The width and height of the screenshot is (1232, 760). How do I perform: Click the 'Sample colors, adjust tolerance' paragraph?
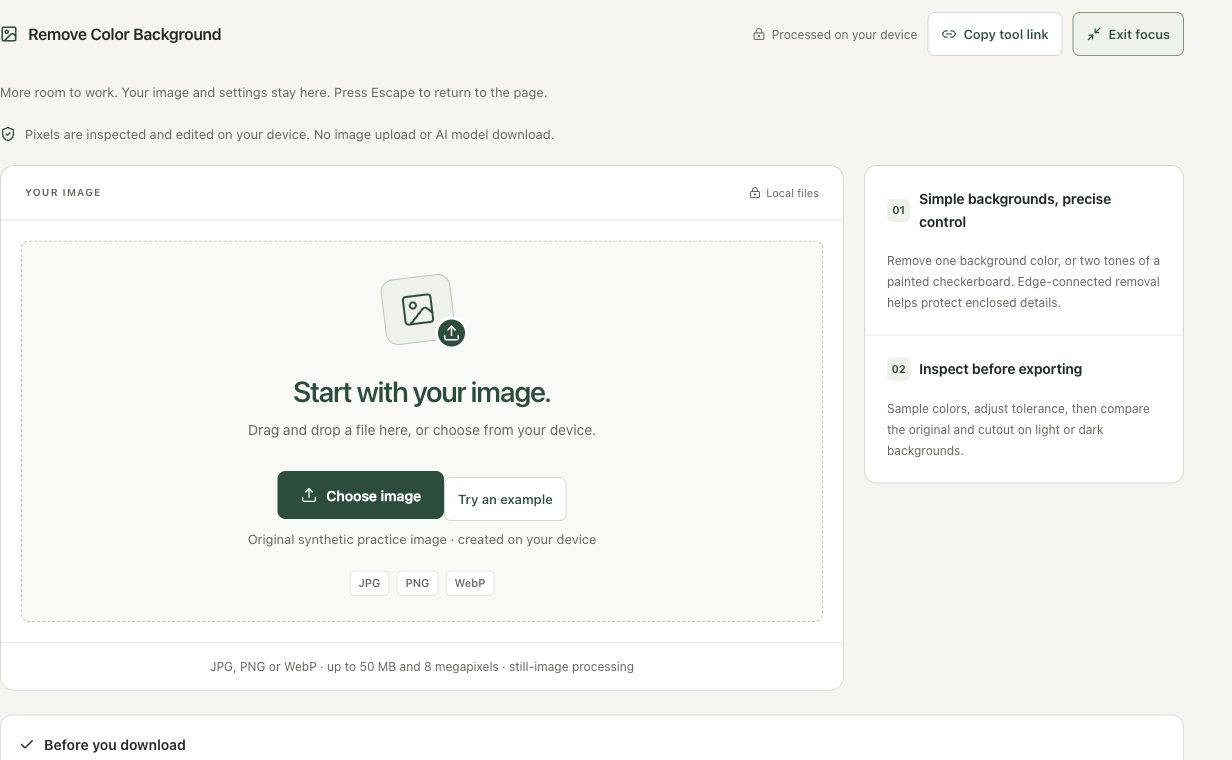(x=1018, y=429)
